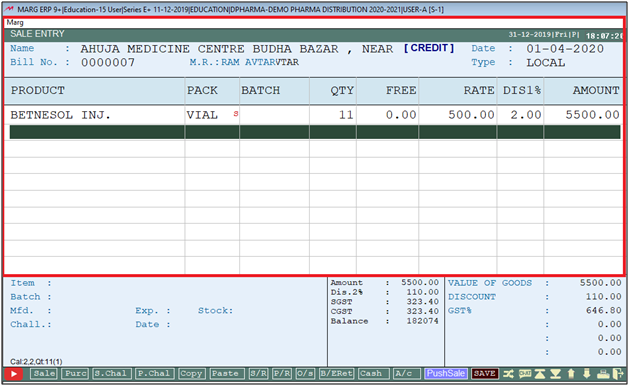
Task: Click the Type field LOCAL
Action: click(x=546, y=63)
